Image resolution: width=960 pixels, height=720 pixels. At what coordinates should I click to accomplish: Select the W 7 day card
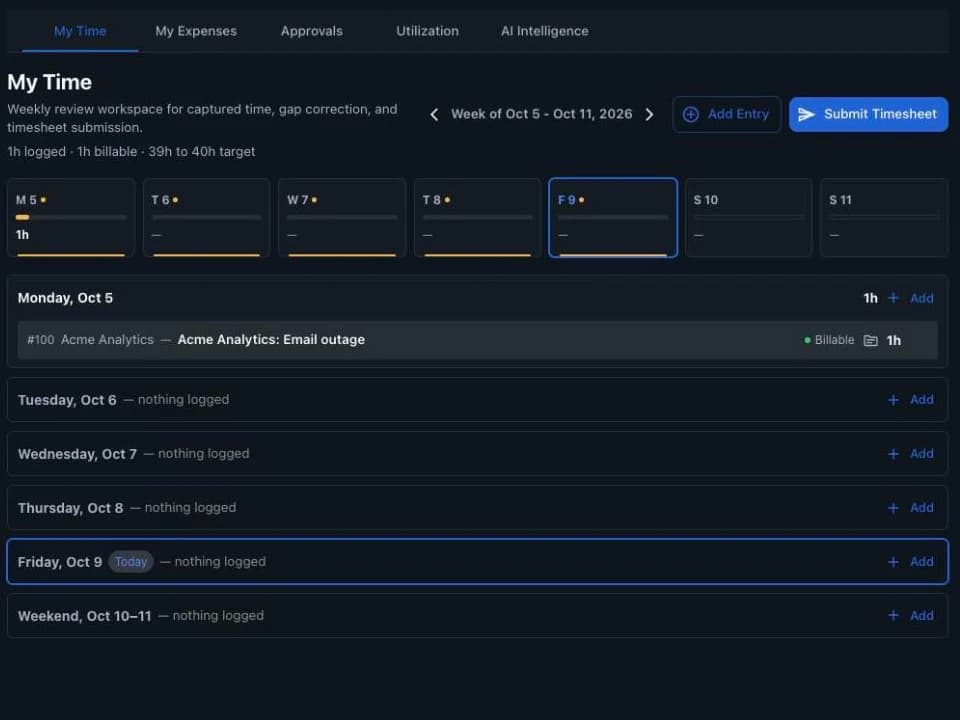coord(342,218)
